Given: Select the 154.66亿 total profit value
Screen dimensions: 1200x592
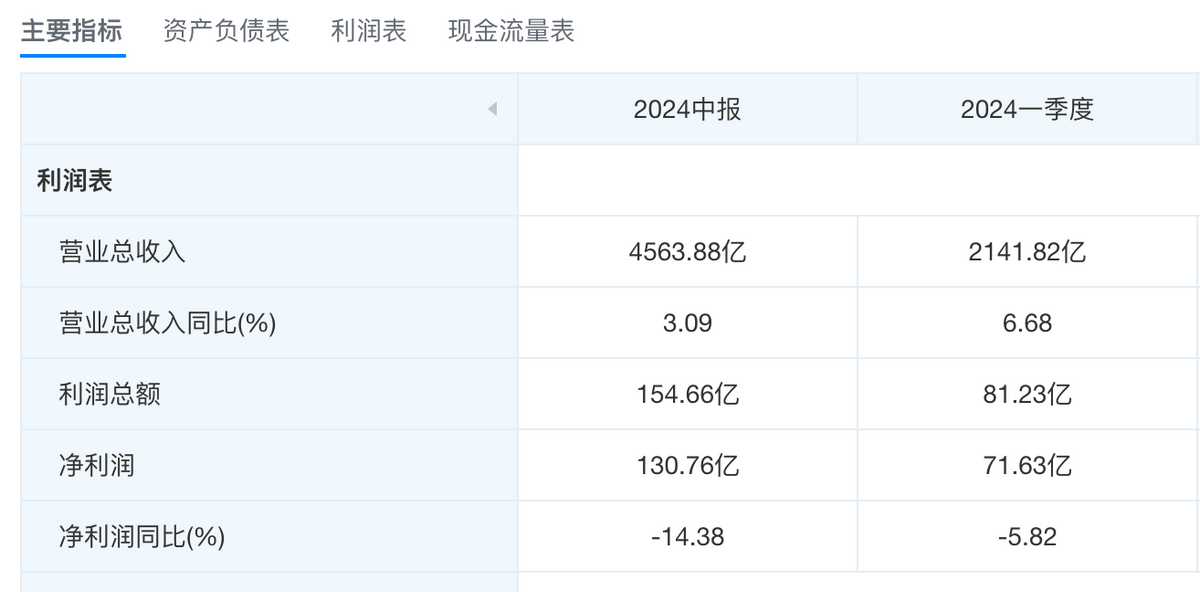Looking at the screenshot, I should (688, 394).
